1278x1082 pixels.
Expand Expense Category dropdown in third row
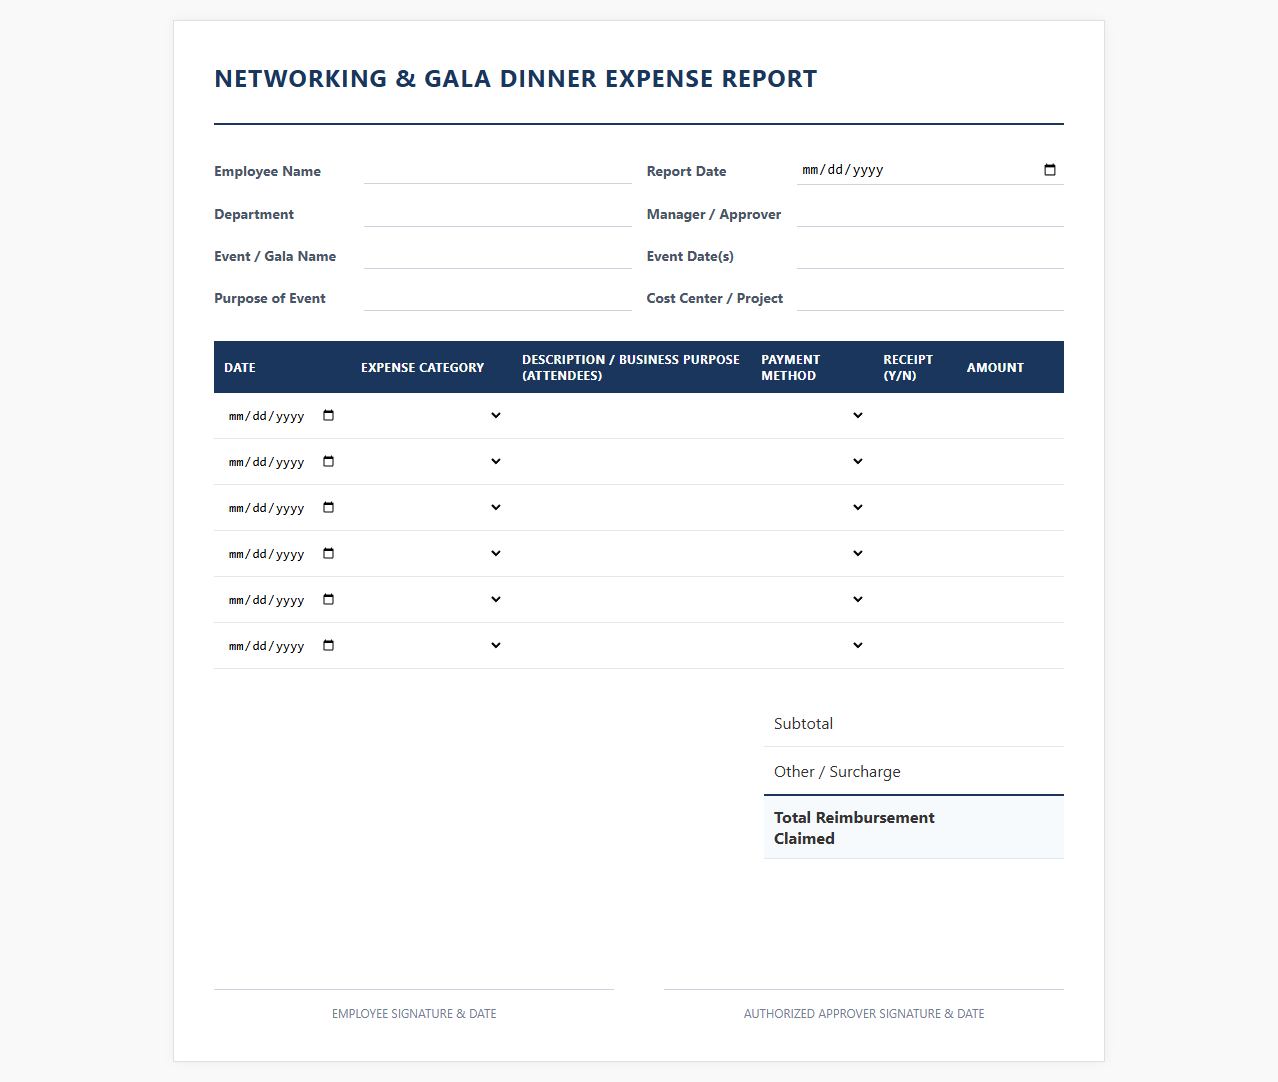[431, 508]
